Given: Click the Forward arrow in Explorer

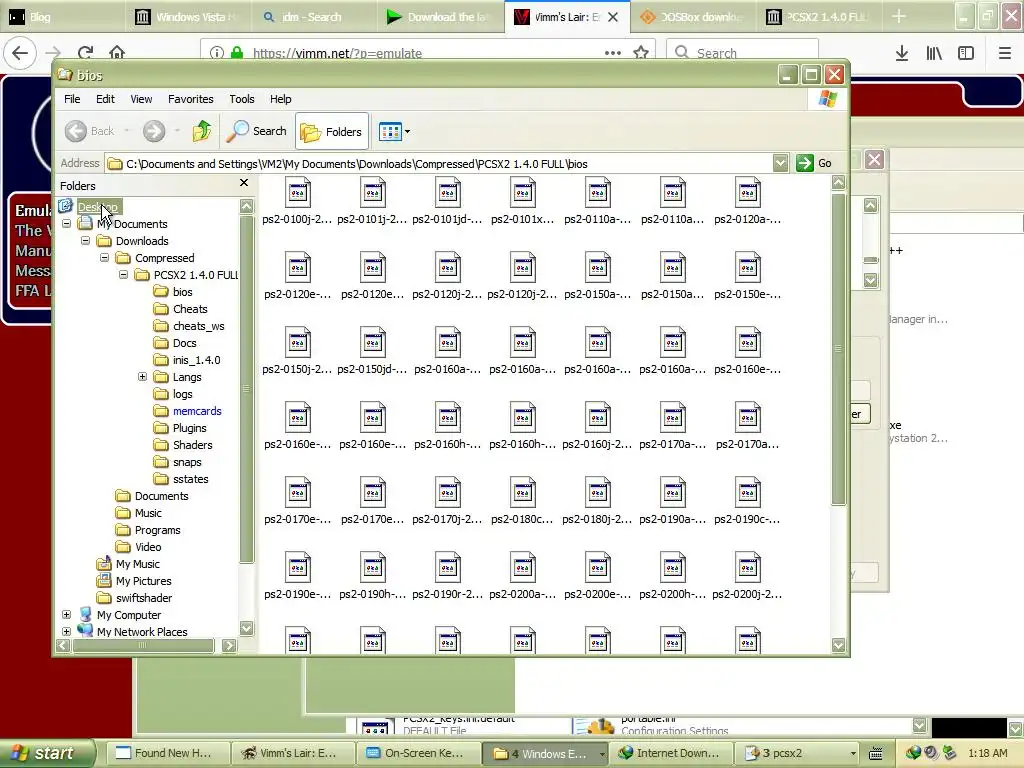Looking at the screenshot, I should tap(154, 131).
